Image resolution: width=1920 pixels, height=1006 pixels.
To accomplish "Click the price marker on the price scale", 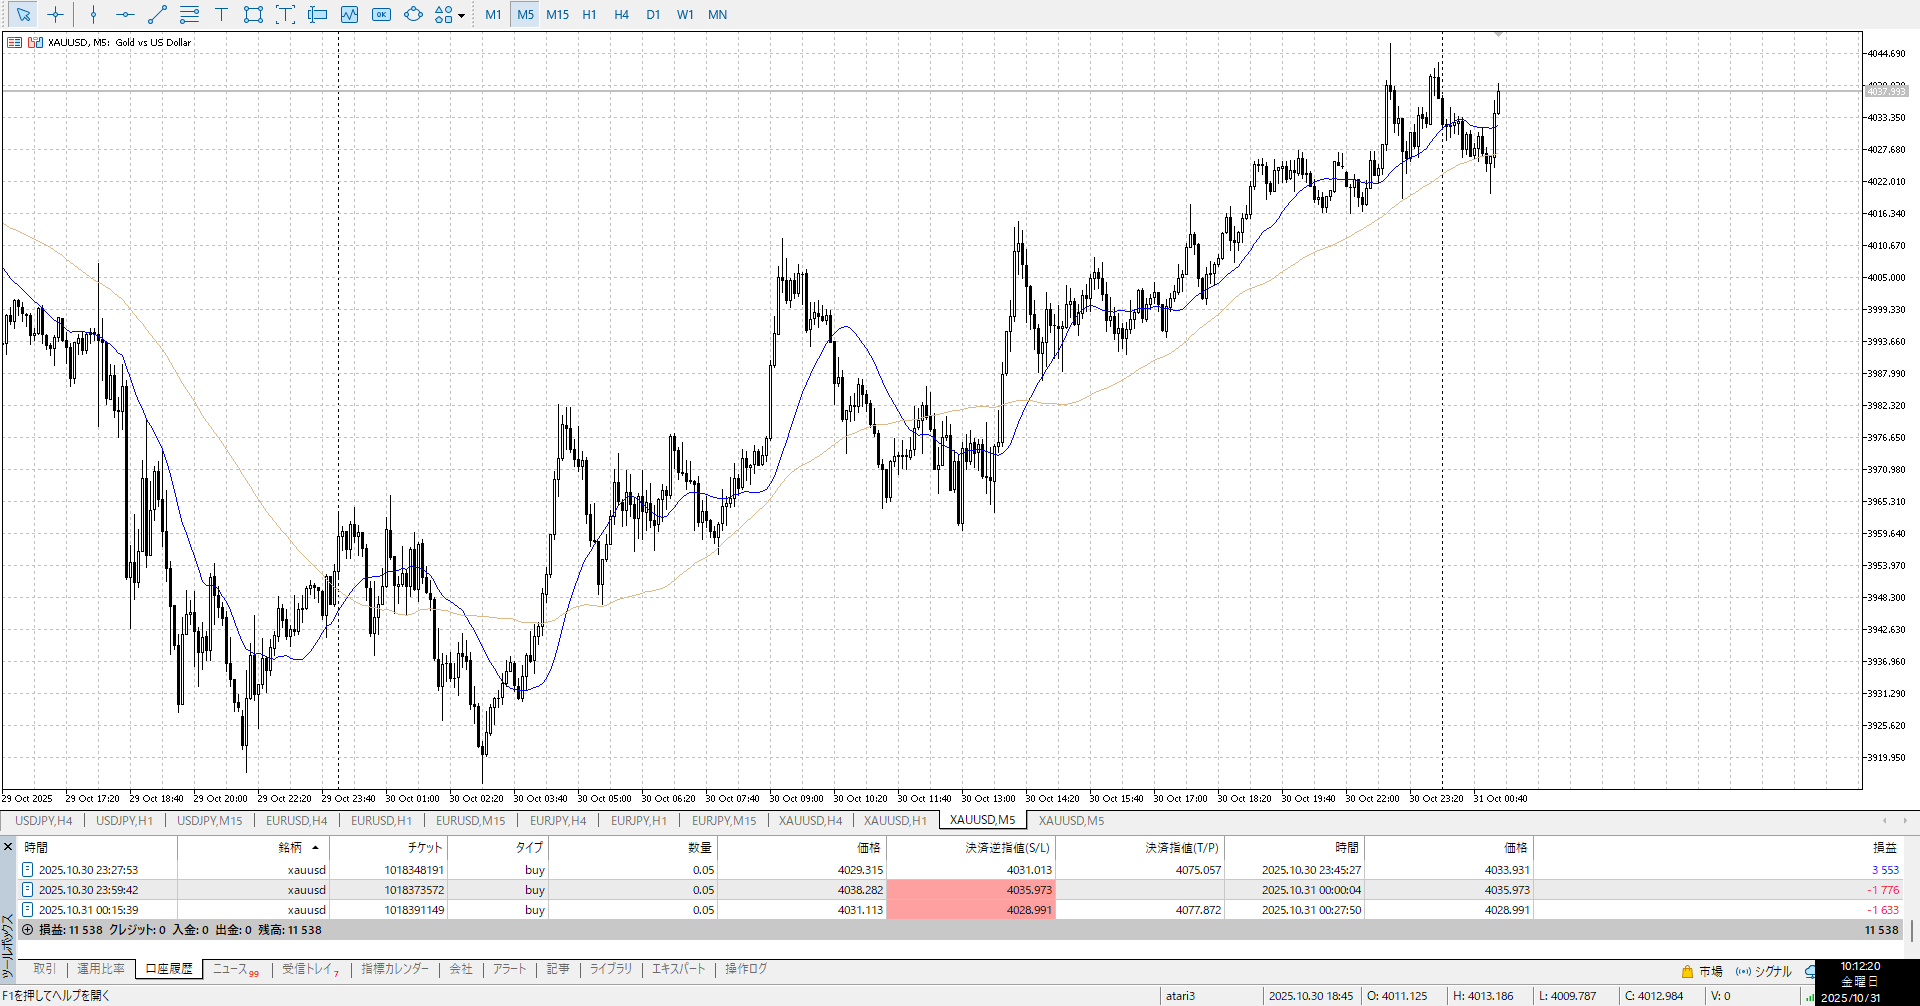I will point(1886,91).
